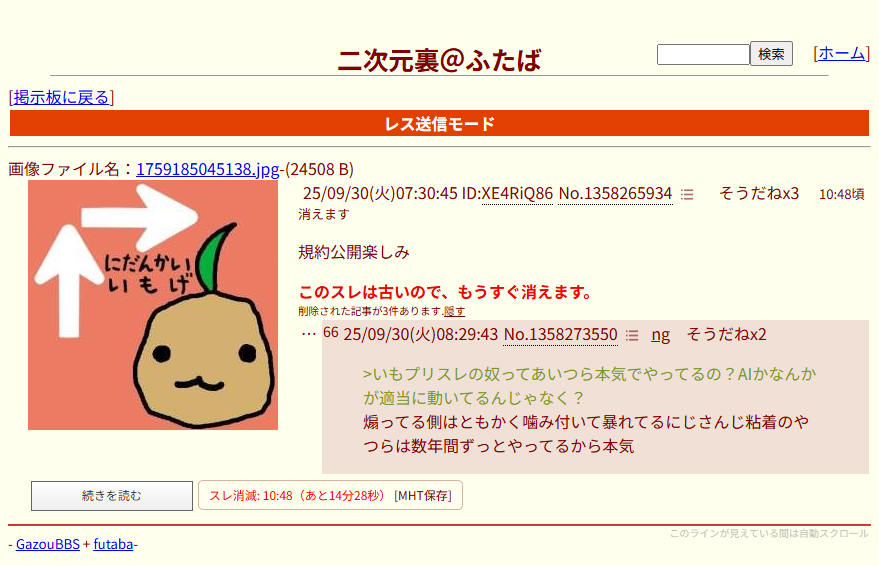Viewport: 879px width, 566px height.
Task: Click reply number No.1358273550
Action: click(561, 335)
